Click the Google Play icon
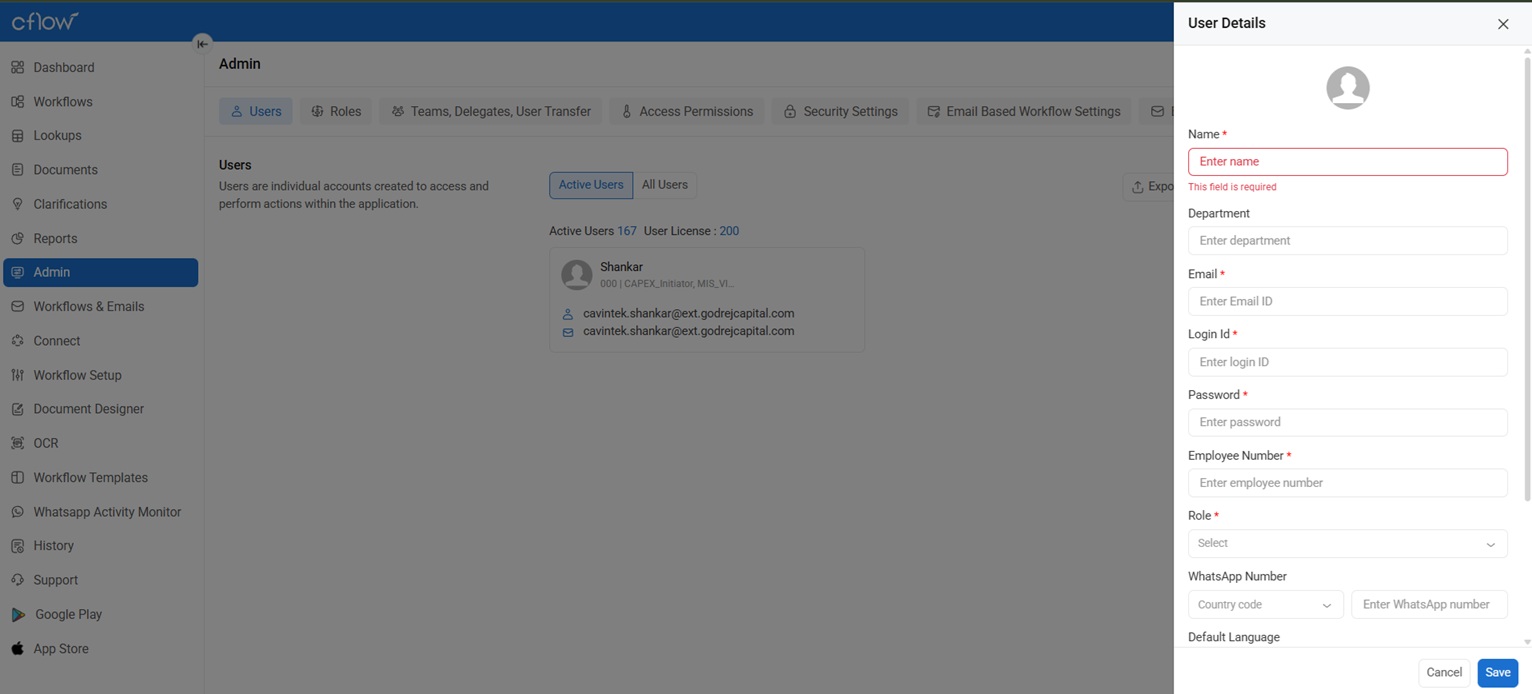 tap(18, 615)
